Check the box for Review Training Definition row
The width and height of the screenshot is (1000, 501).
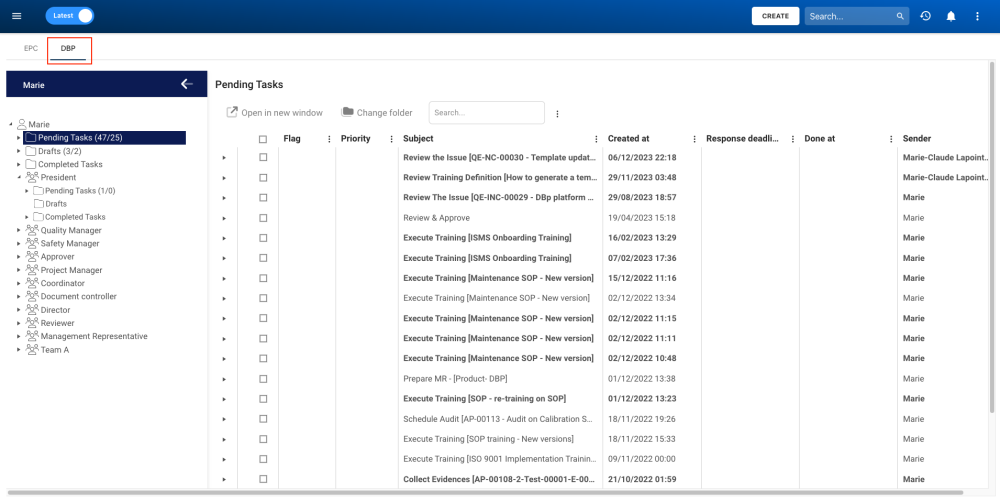pyautogui.click(x=263, y=177)
